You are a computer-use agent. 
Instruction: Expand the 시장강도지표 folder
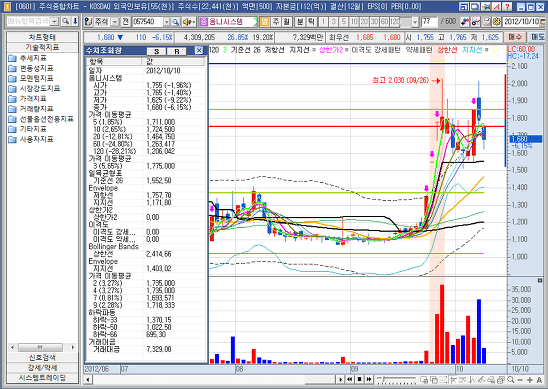tap(34, 88)
